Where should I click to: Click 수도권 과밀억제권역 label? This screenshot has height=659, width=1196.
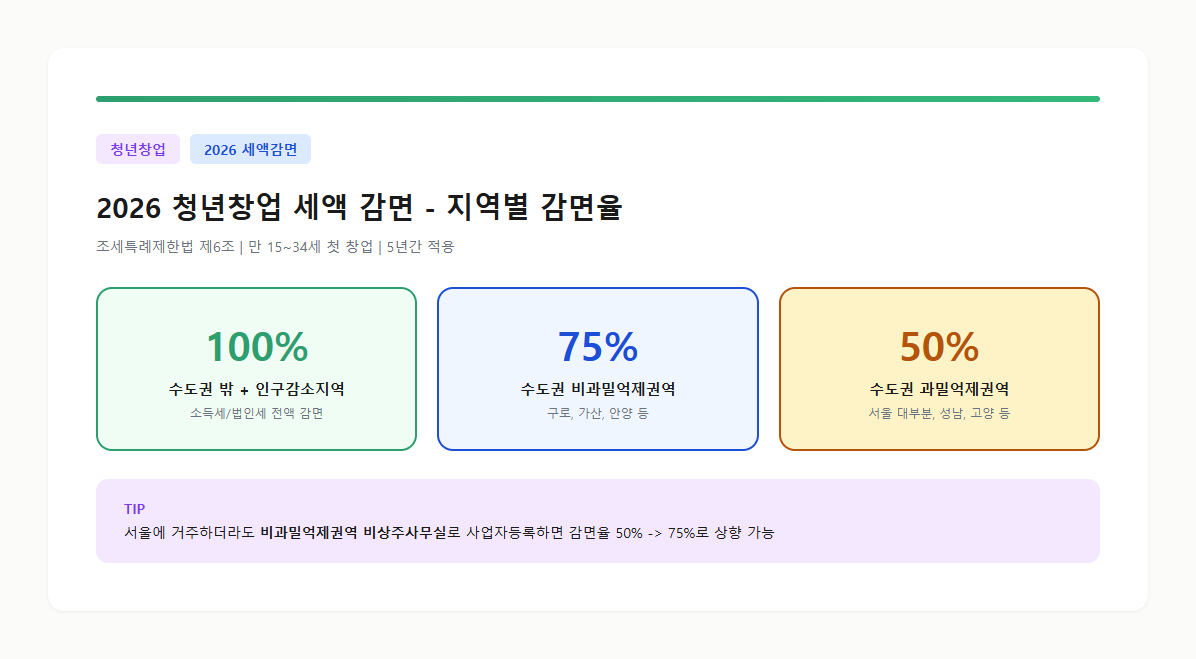click(939, 390)
